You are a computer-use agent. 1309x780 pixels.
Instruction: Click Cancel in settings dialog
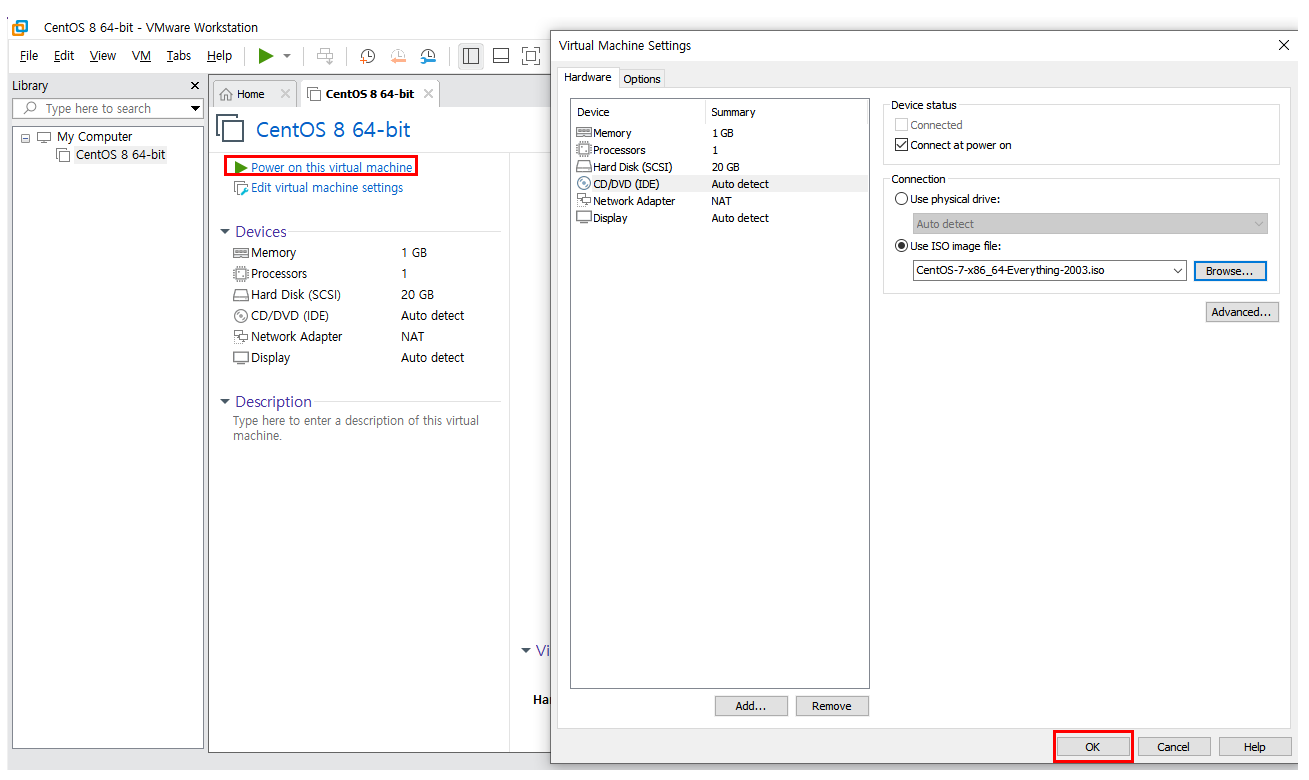point(1174,747)
